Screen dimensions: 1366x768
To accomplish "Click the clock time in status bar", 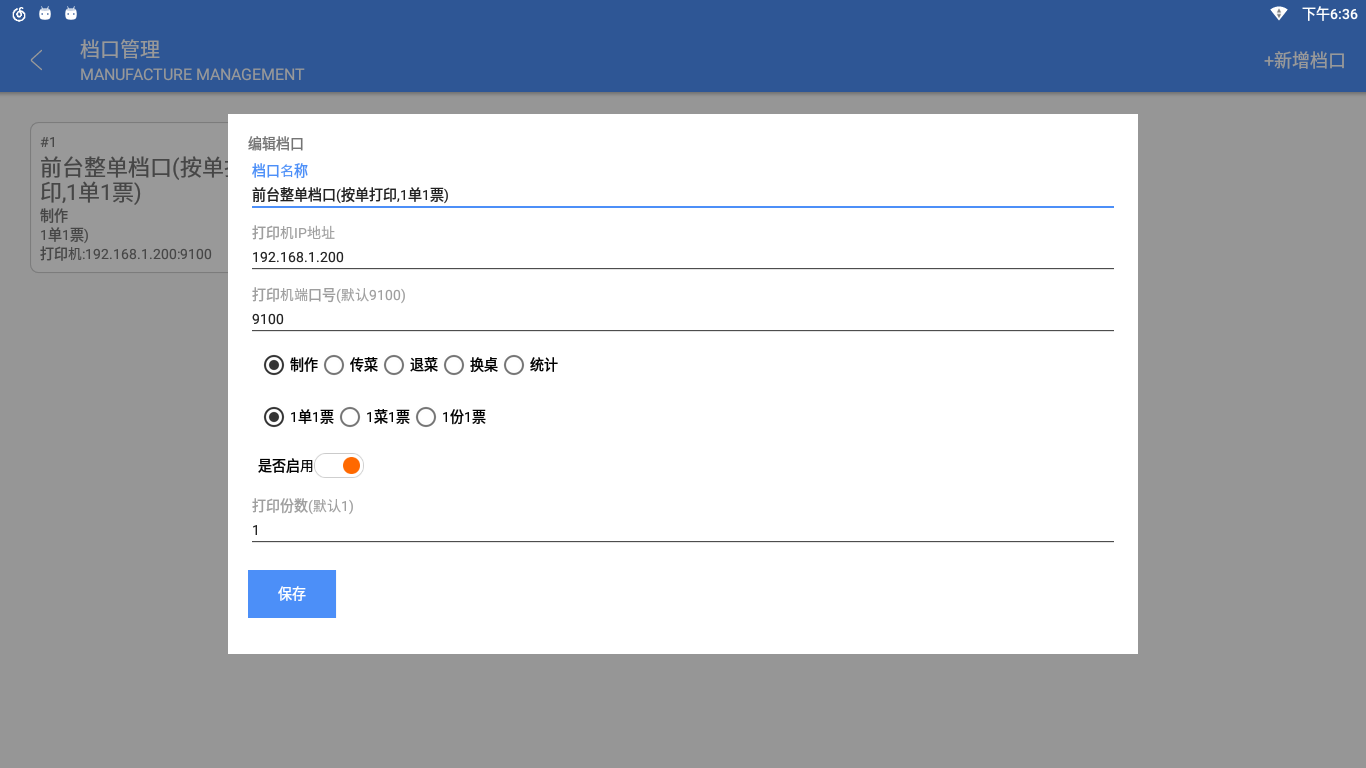I will [1329, 14].
